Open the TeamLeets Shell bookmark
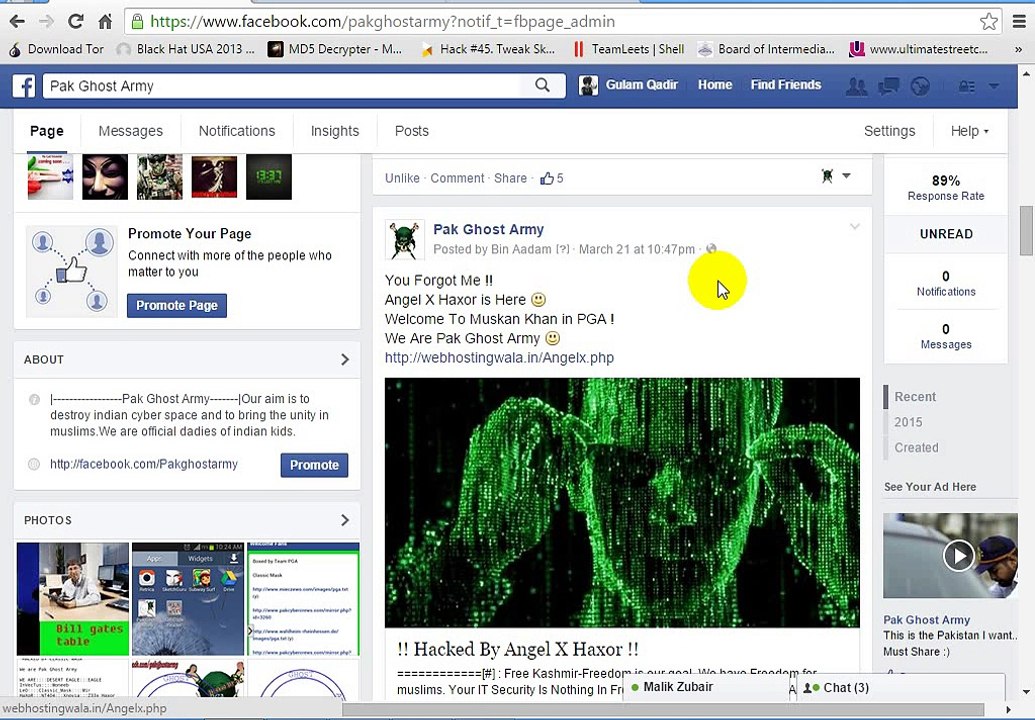1035x720 pixels. click(x=628, y=49)
